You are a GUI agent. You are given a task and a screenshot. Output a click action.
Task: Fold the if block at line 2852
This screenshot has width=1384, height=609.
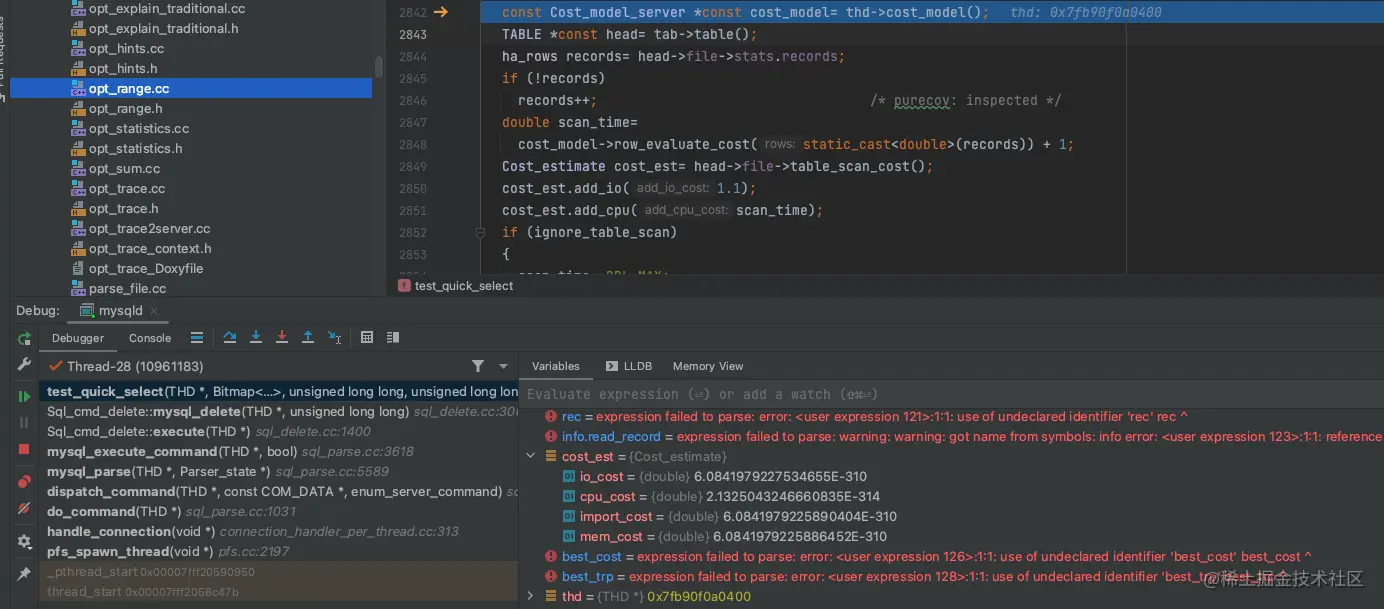click(481, 232)
